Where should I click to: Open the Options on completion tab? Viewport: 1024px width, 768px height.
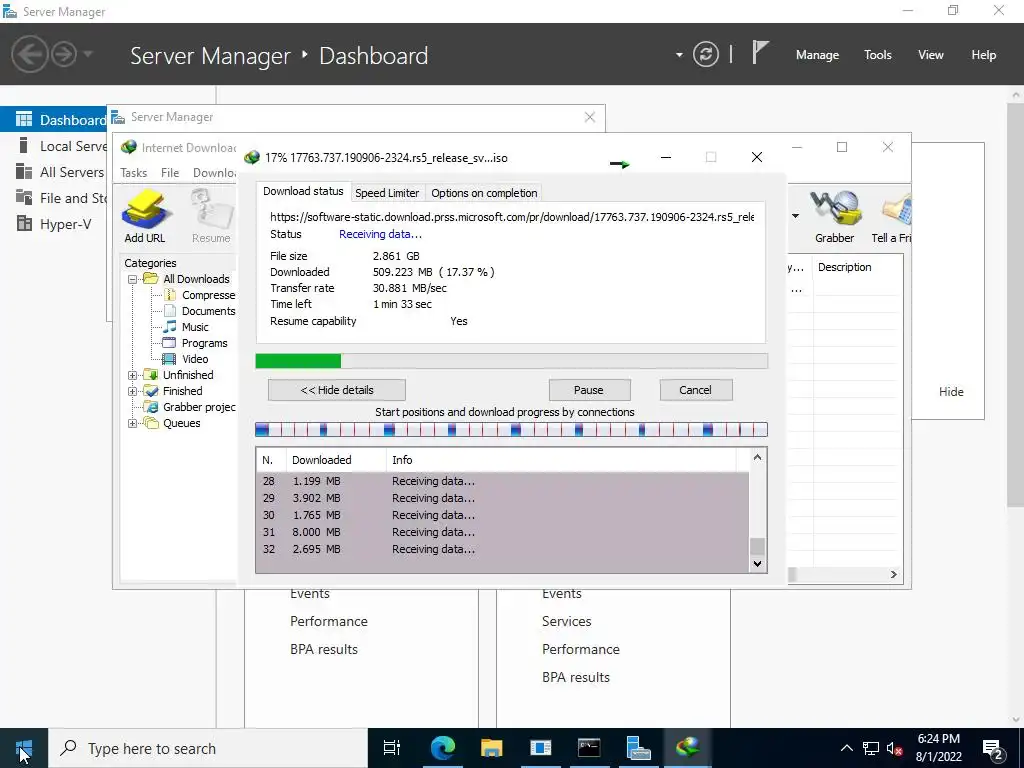click(x=484, y=193)
